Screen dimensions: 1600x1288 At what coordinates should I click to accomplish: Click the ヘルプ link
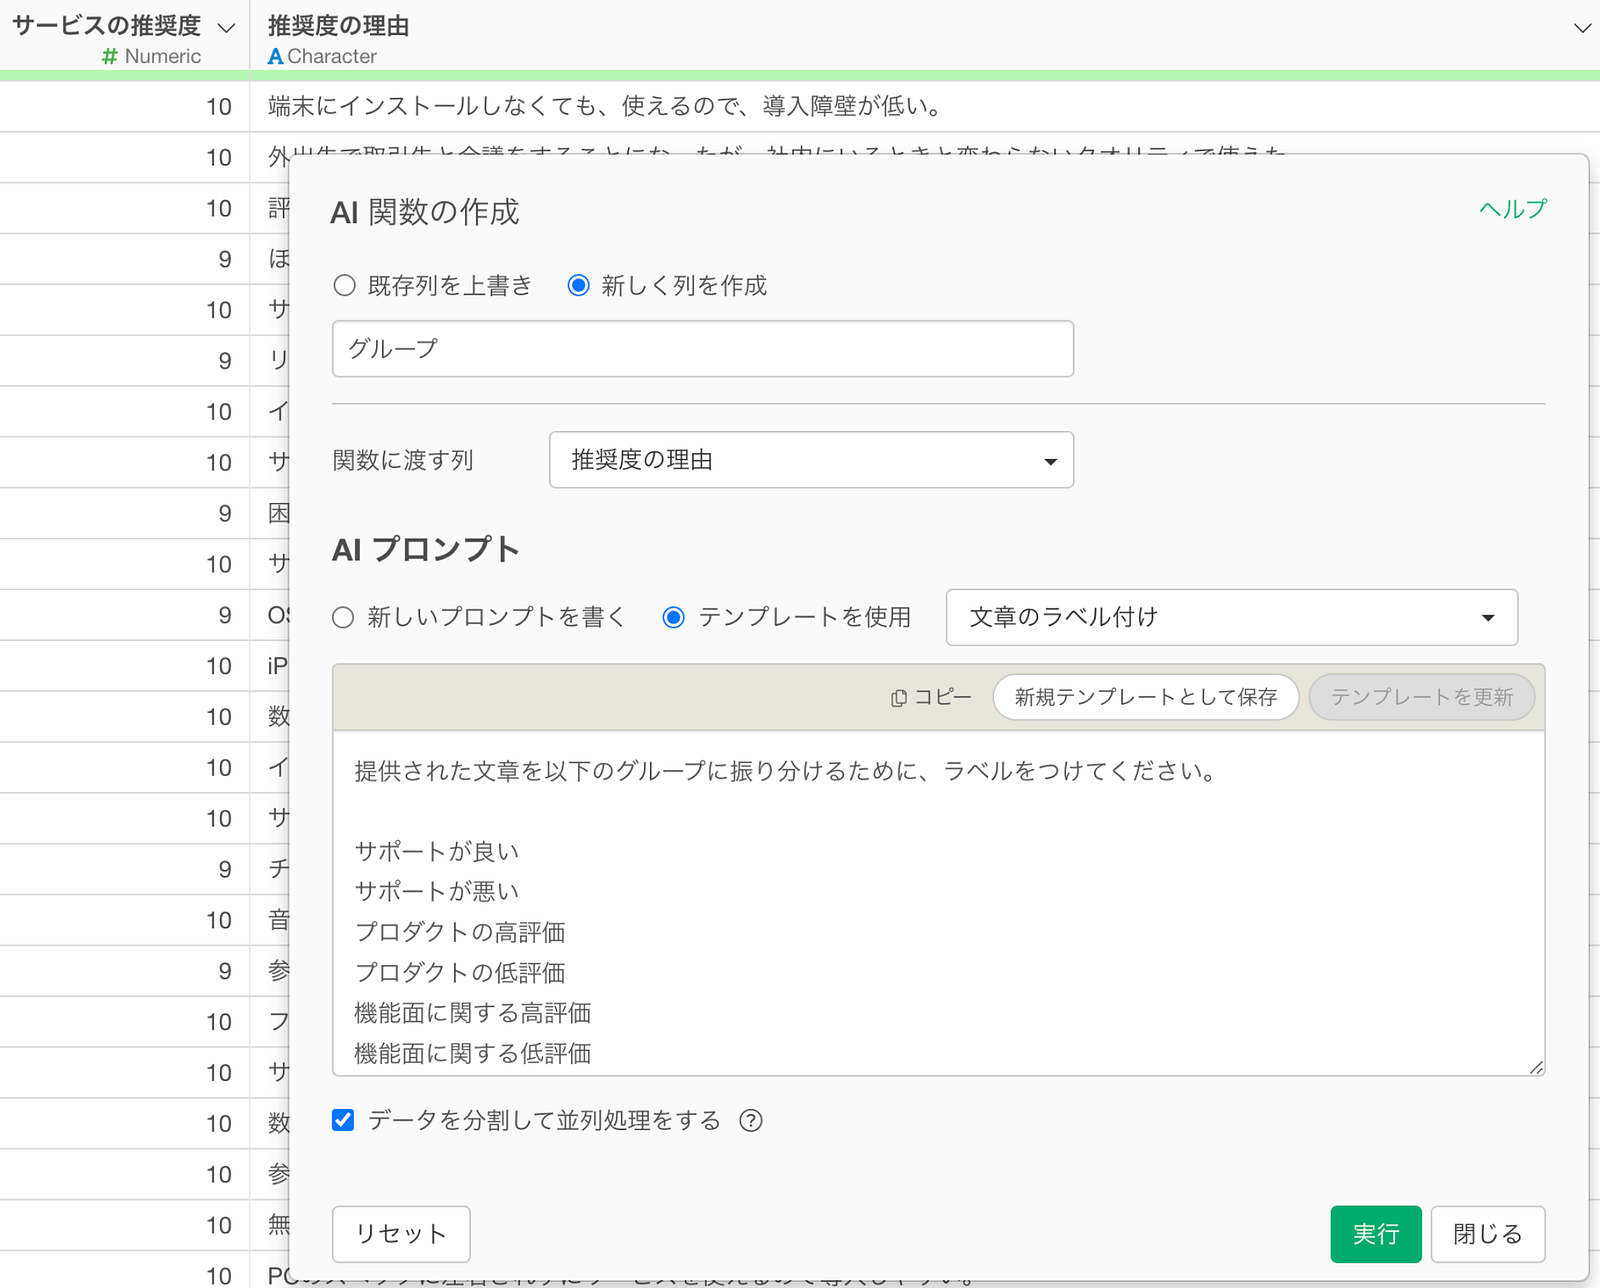(x=1513, y=209)
